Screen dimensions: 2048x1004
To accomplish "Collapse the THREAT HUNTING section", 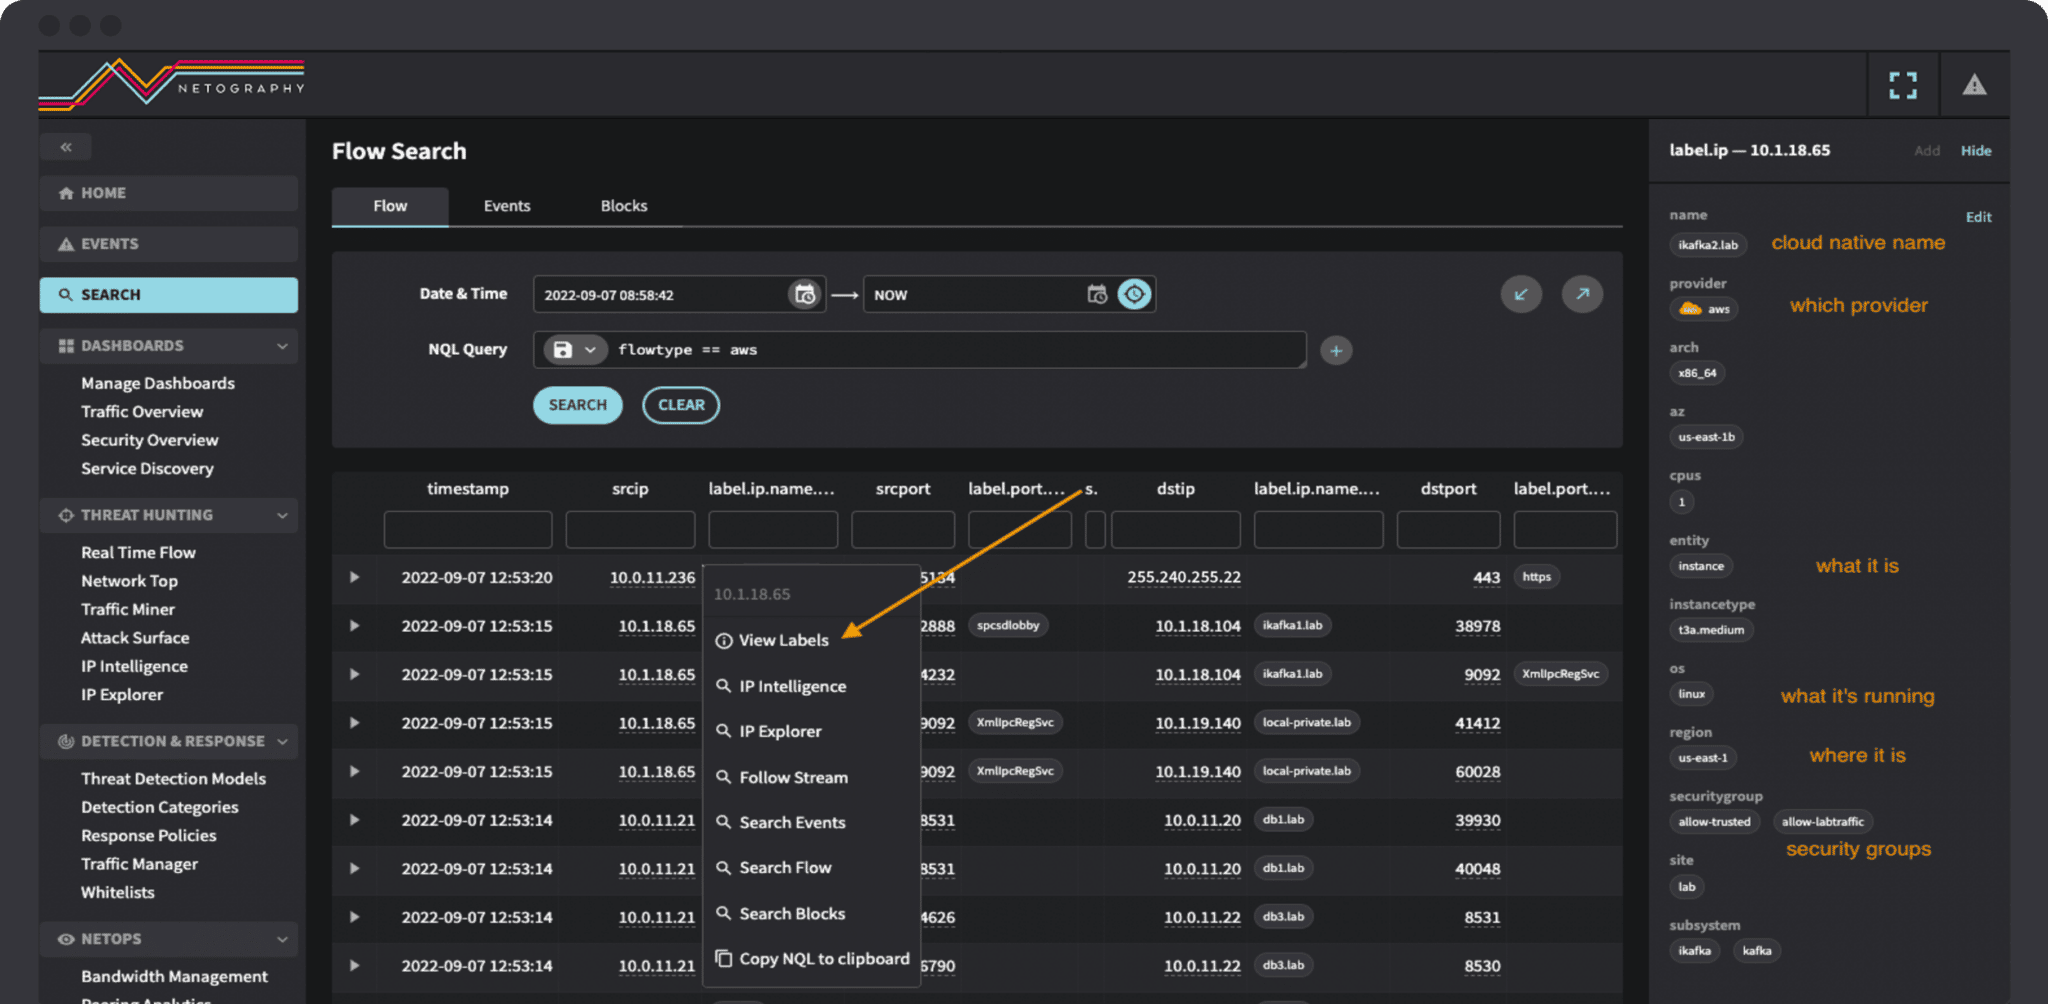I will [x=284, y=515].
